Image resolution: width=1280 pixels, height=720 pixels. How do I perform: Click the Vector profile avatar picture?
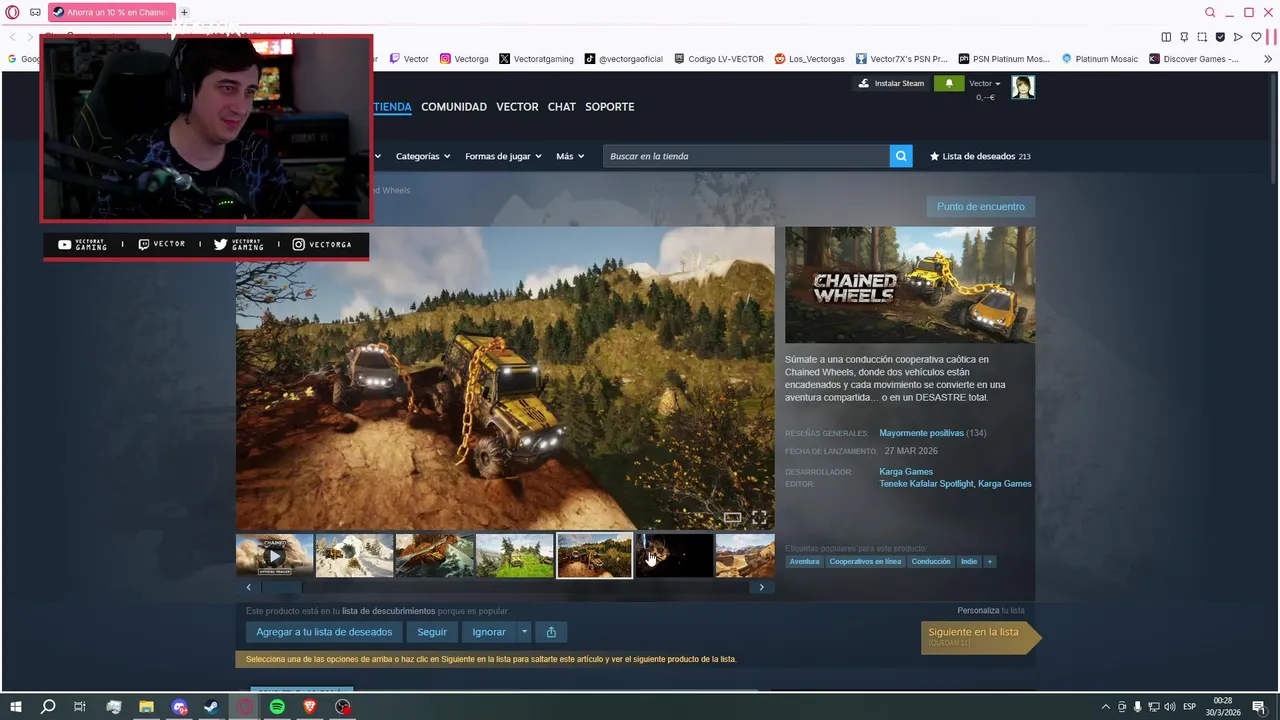click(x=1022, y=87)
